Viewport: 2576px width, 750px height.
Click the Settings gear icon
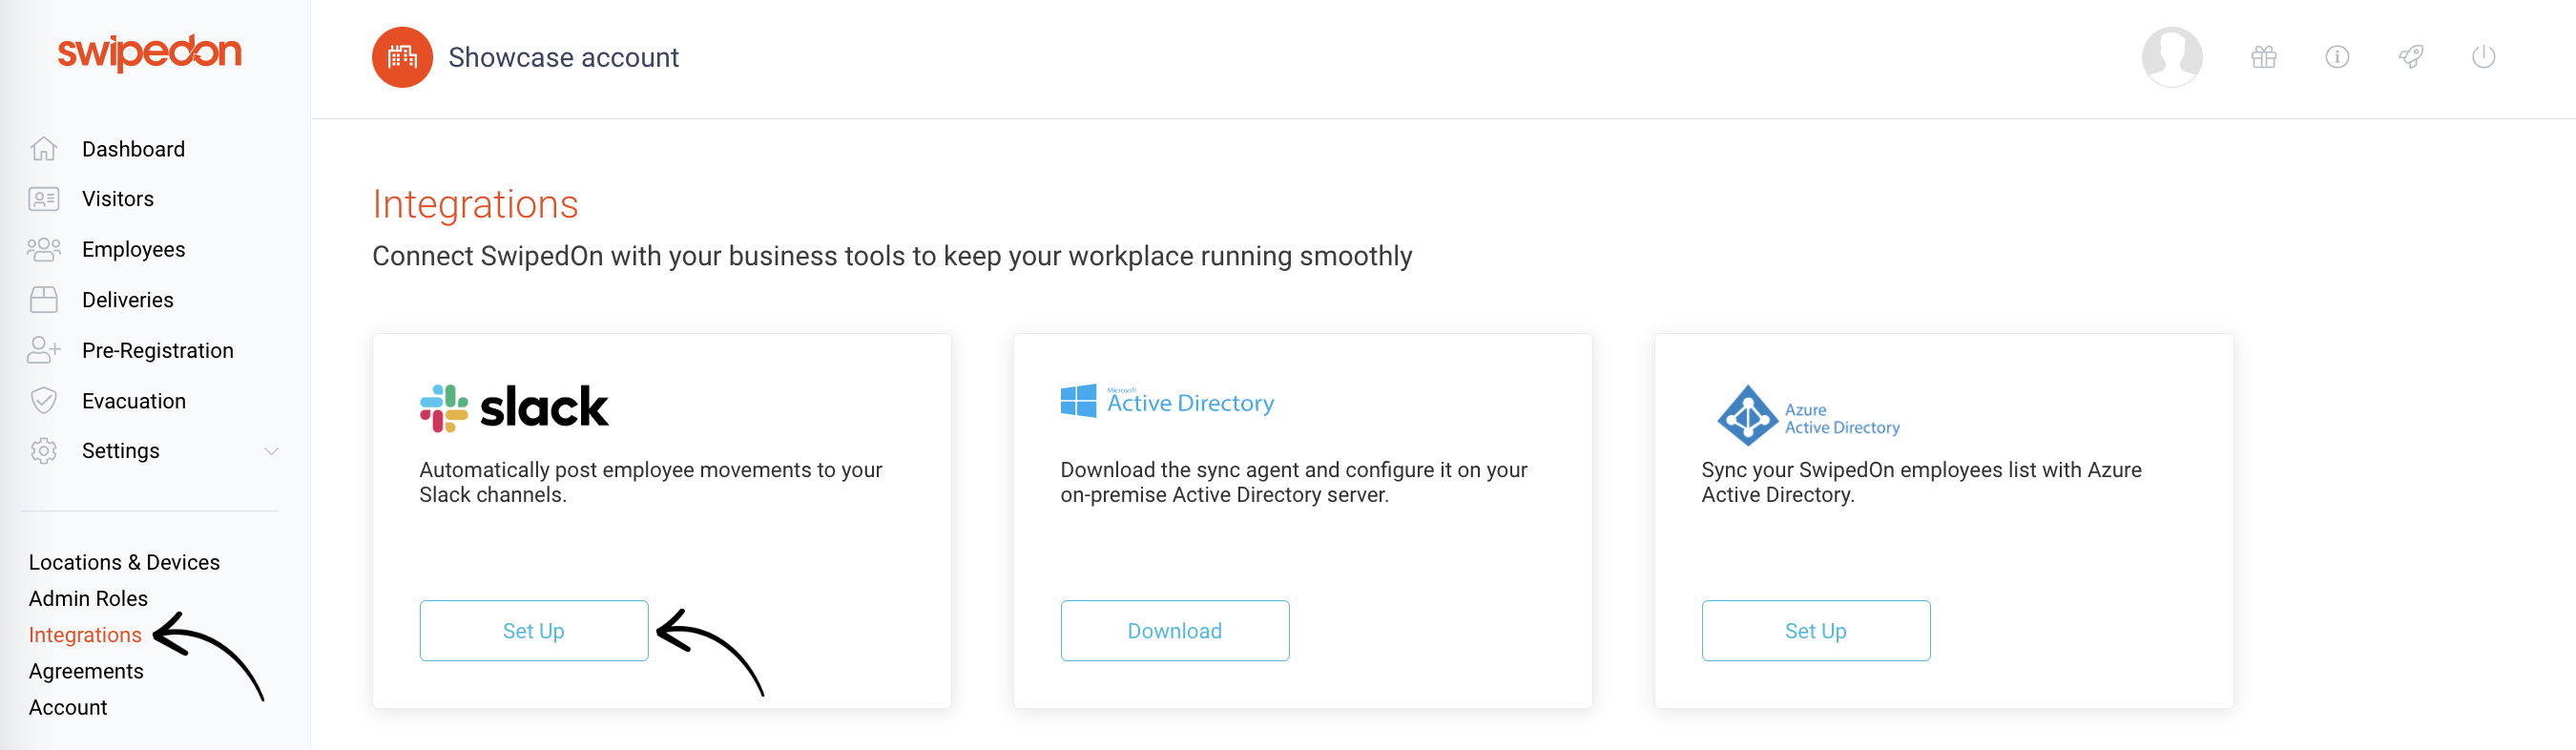coord(44,451)
